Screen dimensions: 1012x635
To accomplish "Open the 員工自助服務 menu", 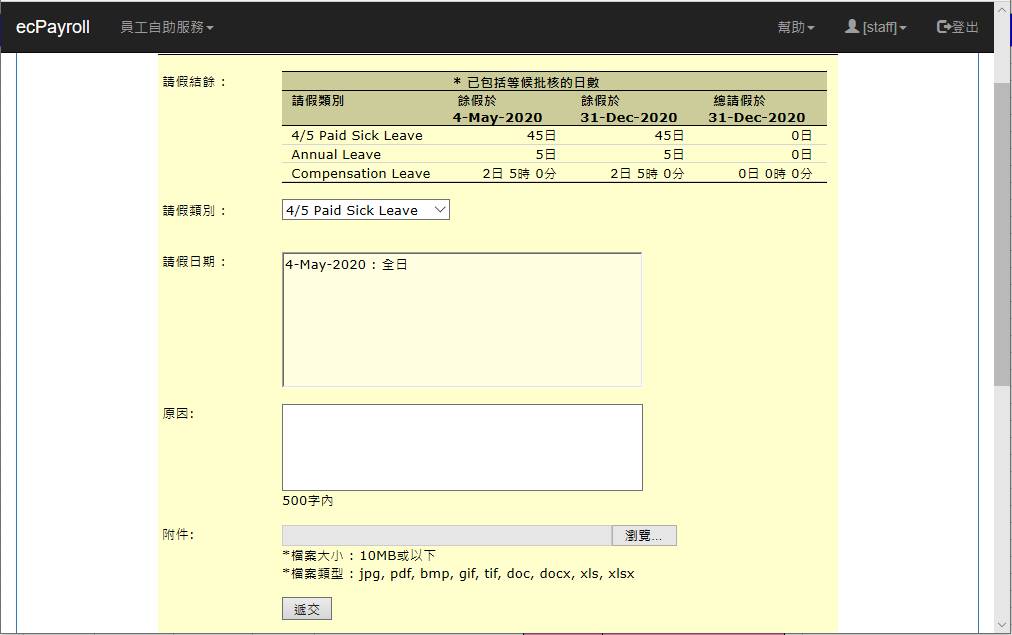I will [x=166, y=27].
